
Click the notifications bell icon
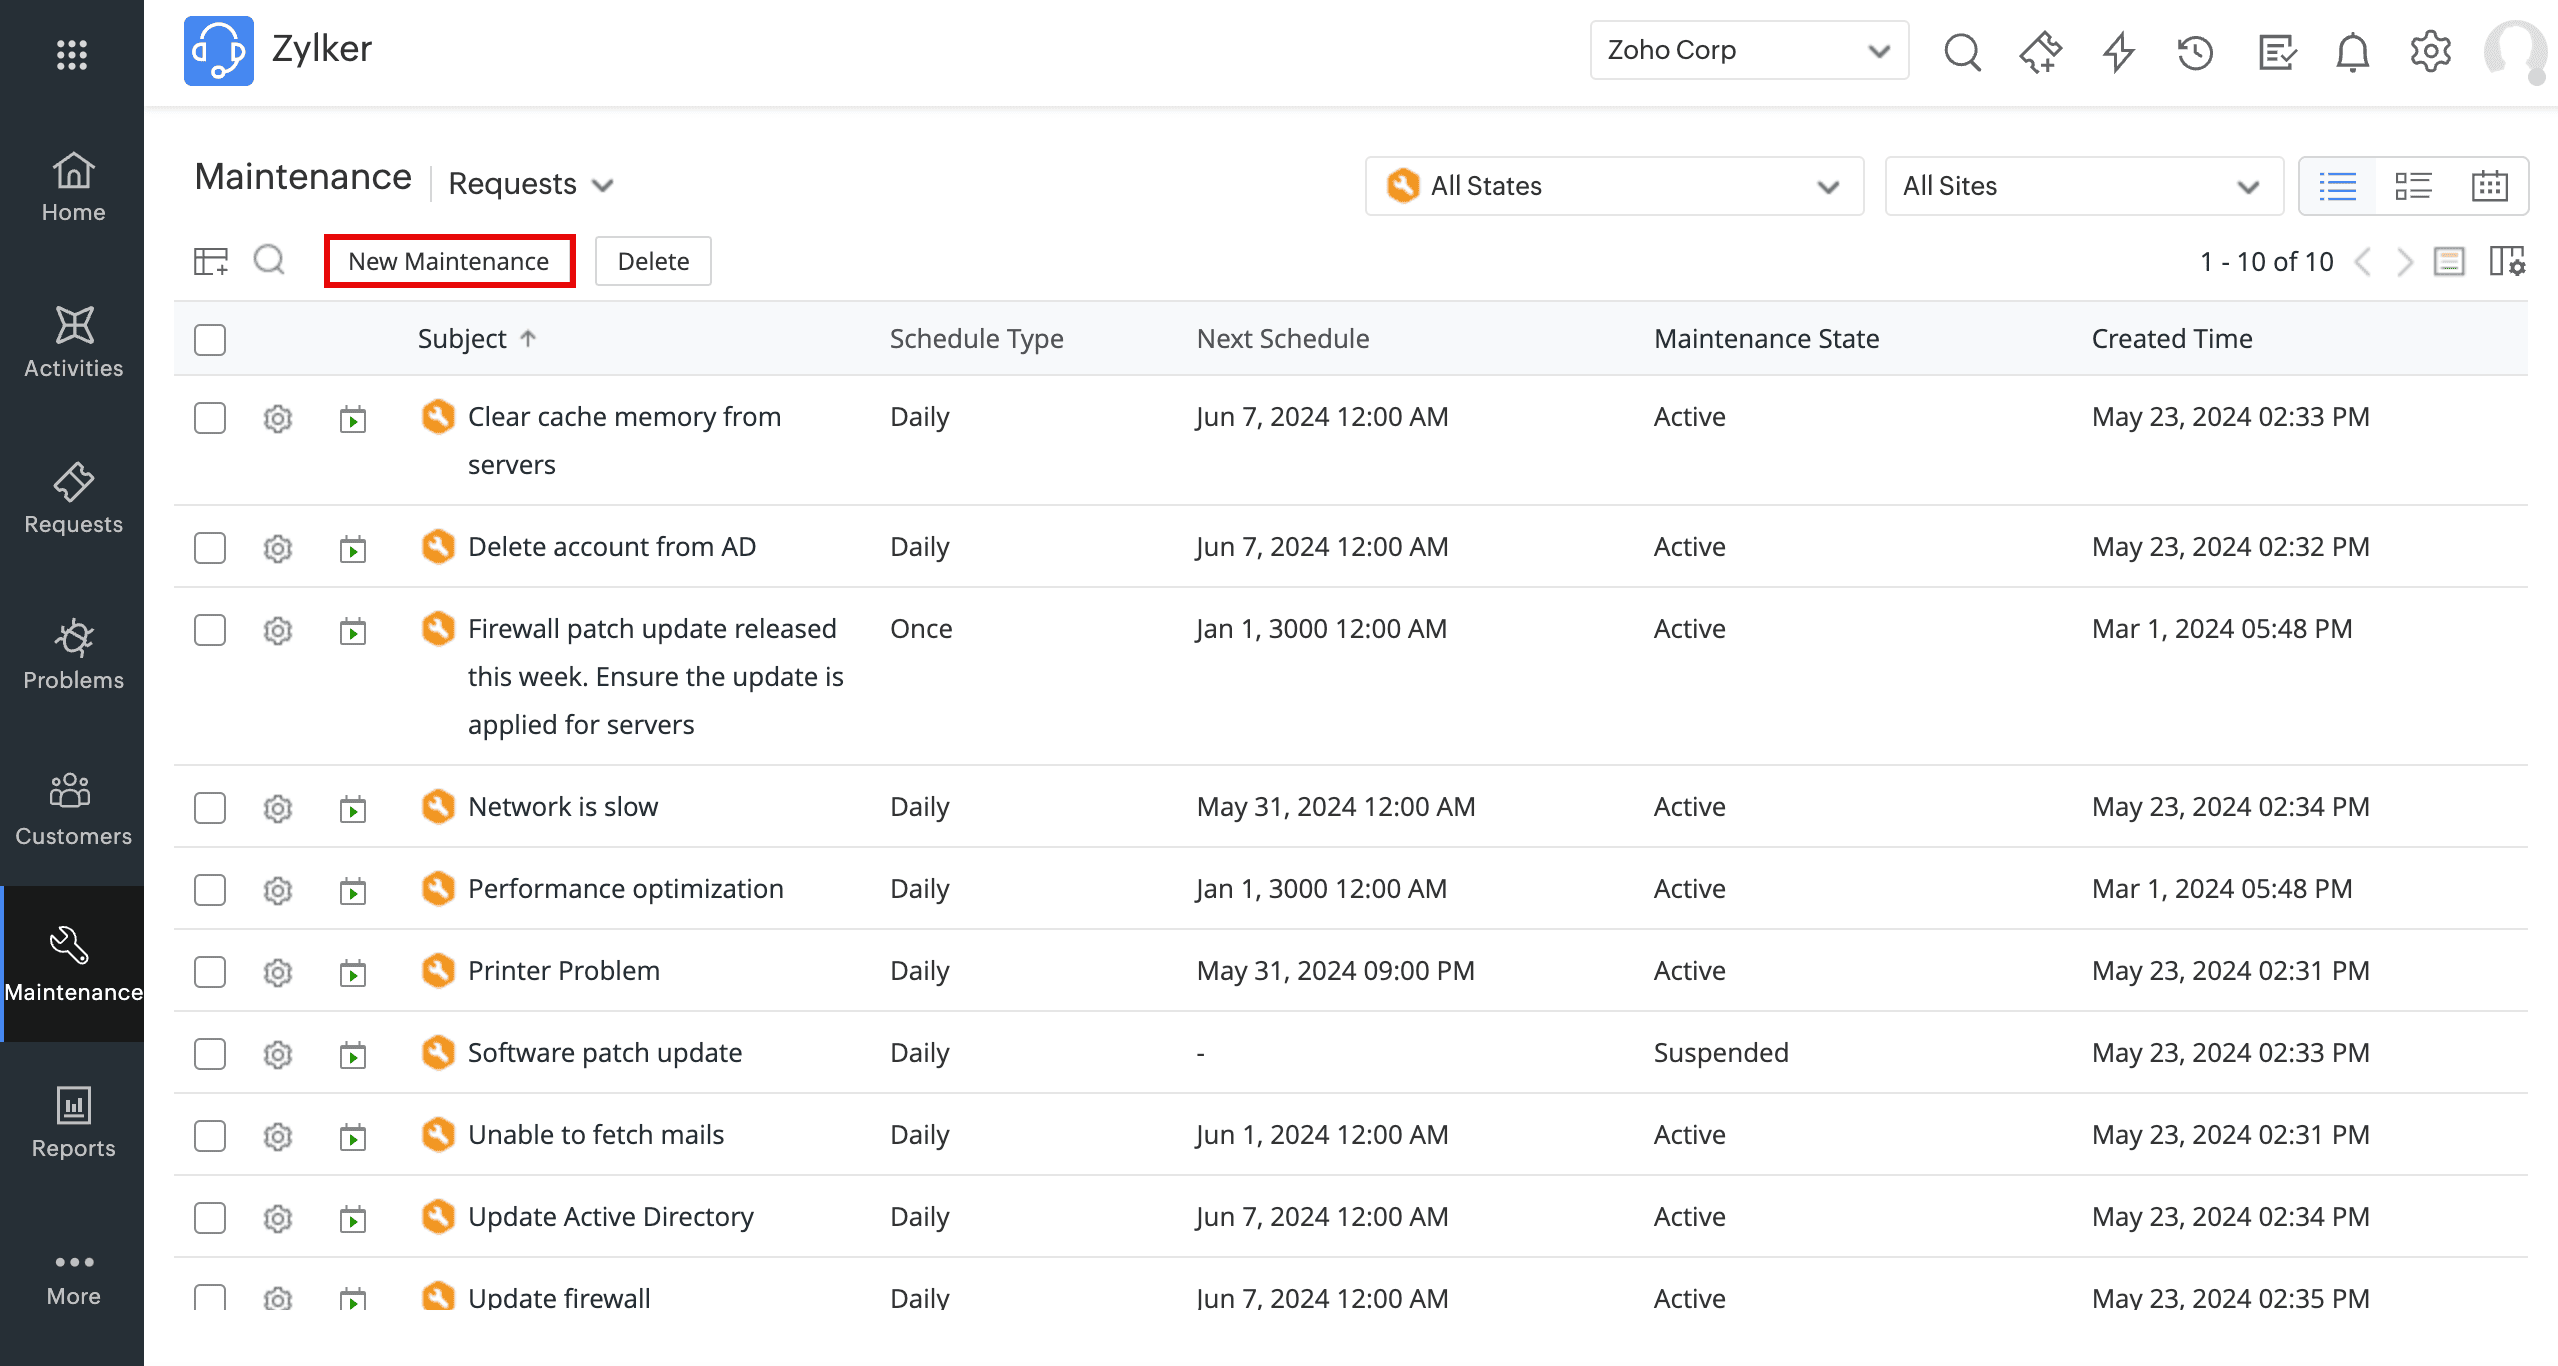2352,52
